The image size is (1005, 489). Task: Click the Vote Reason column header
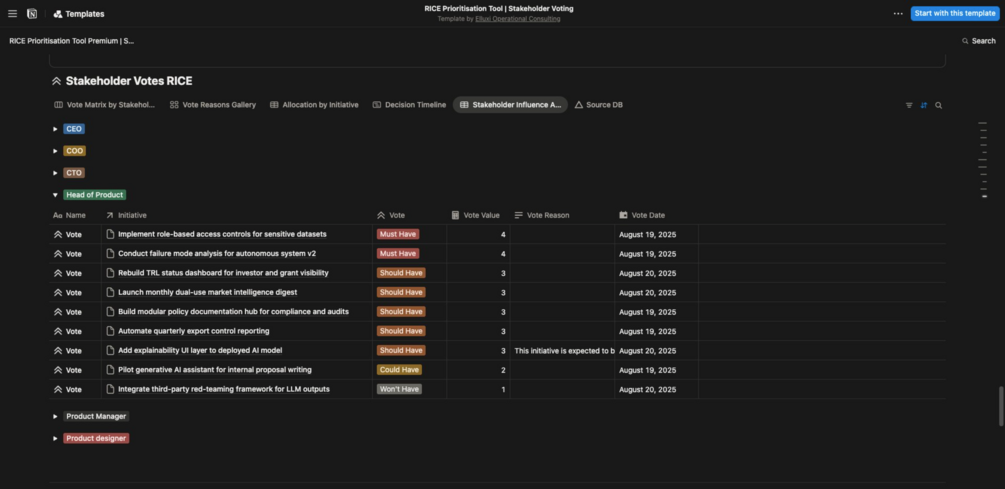point(562,215)
